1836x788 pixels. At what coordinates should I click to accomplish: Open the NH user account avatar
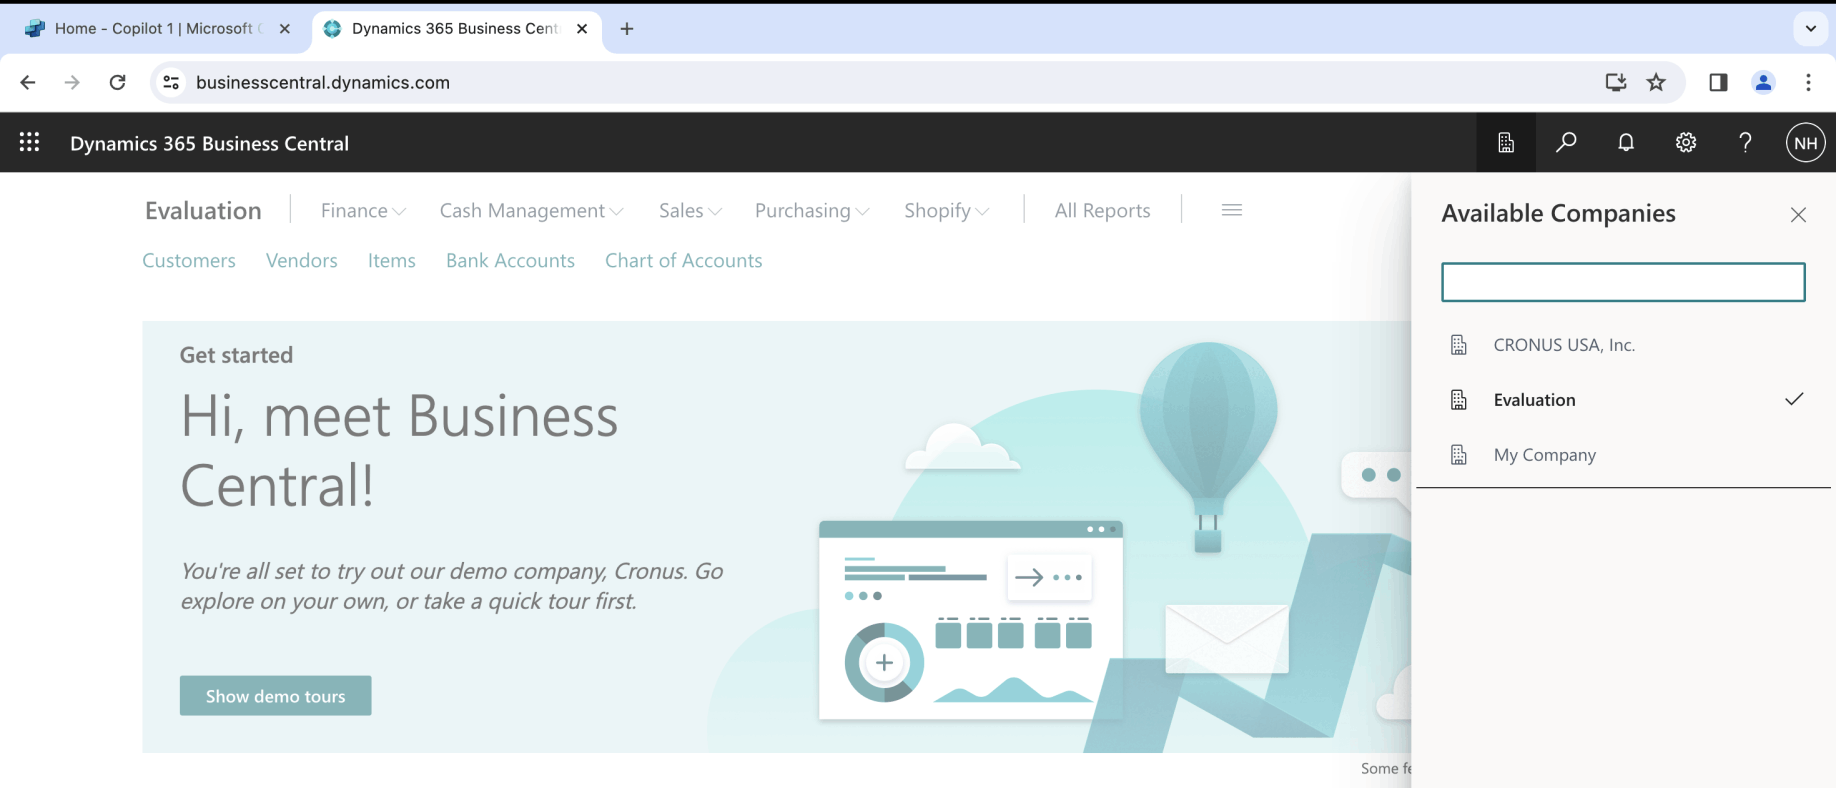pyautogui.click(x=1806, y=143)
